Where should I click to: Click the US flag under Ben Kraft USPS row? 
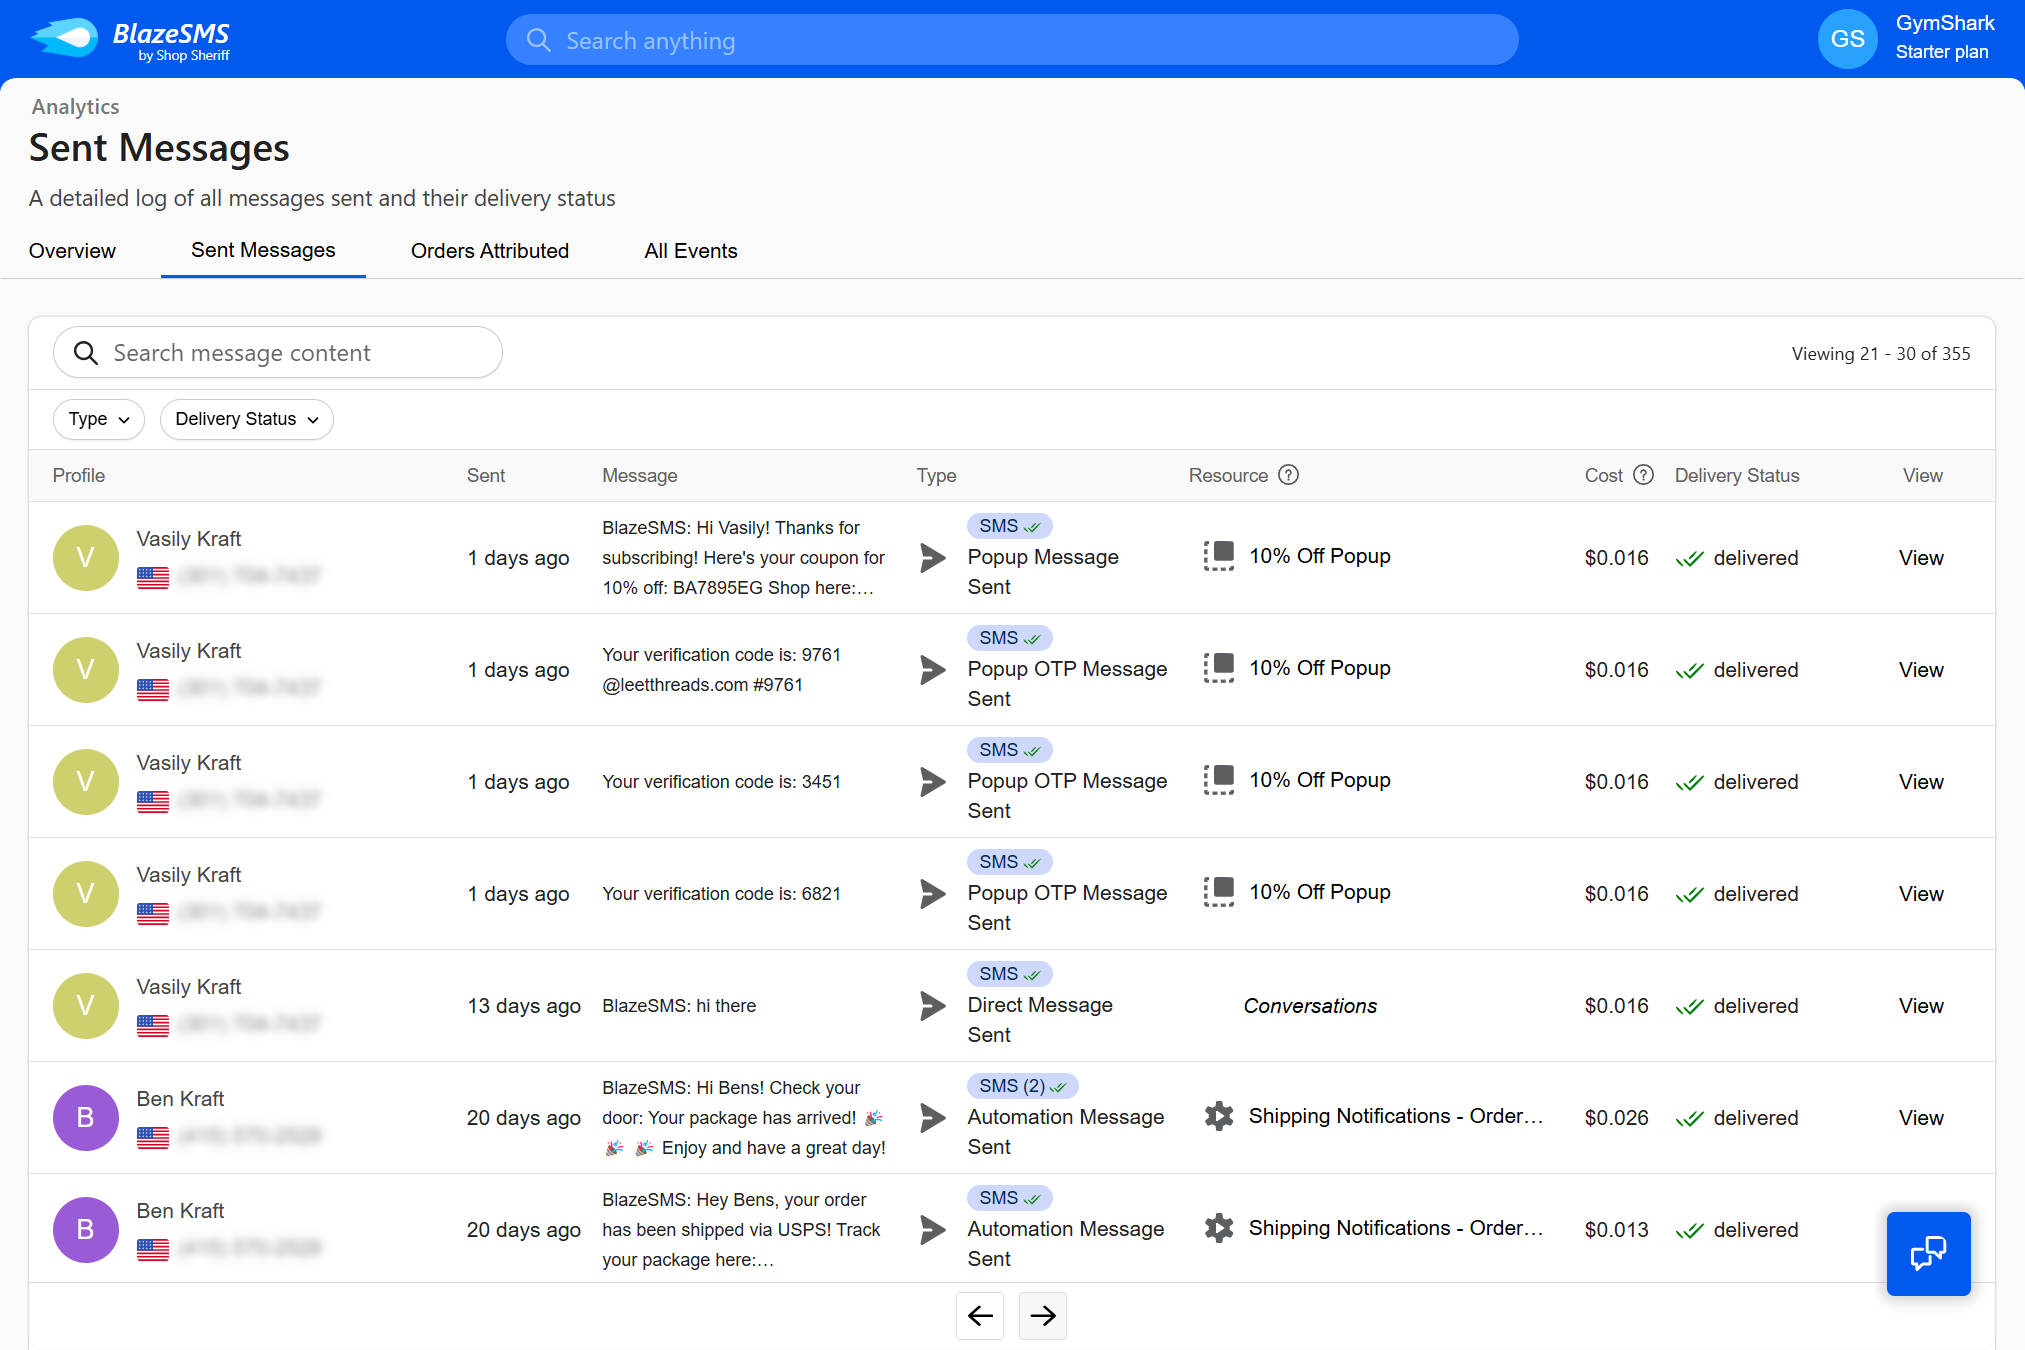click(153, 1249)
